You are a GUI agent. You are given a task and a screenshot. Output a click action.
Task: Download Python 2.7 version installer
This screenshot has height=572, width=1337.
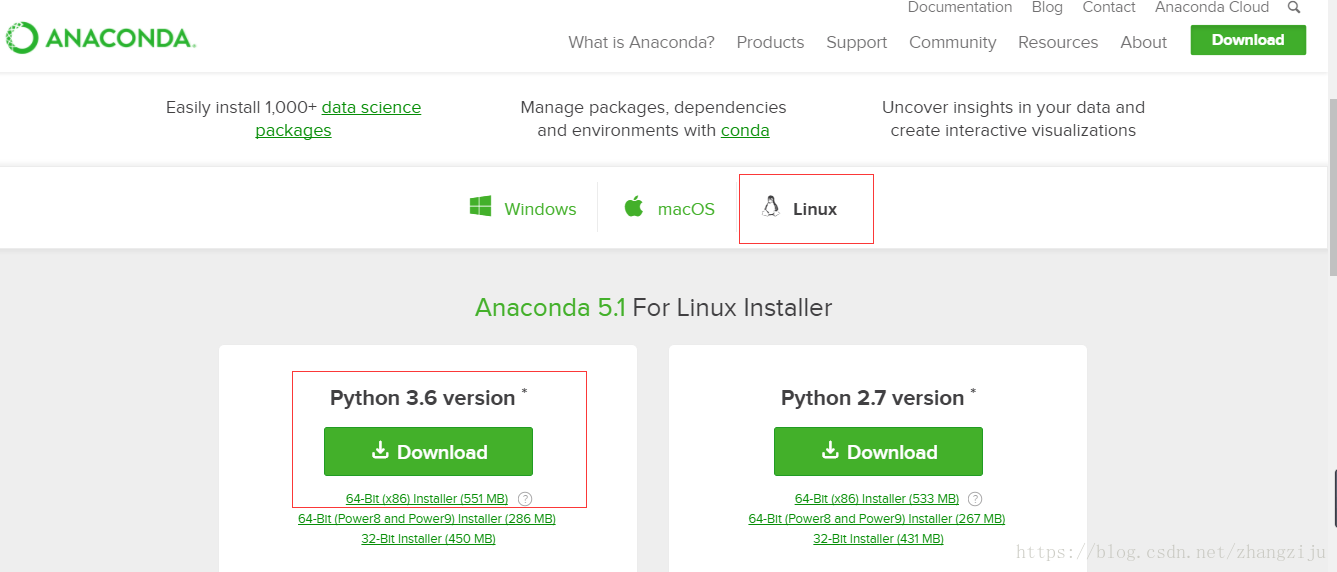pyautogui.click(x=878, y=452)
